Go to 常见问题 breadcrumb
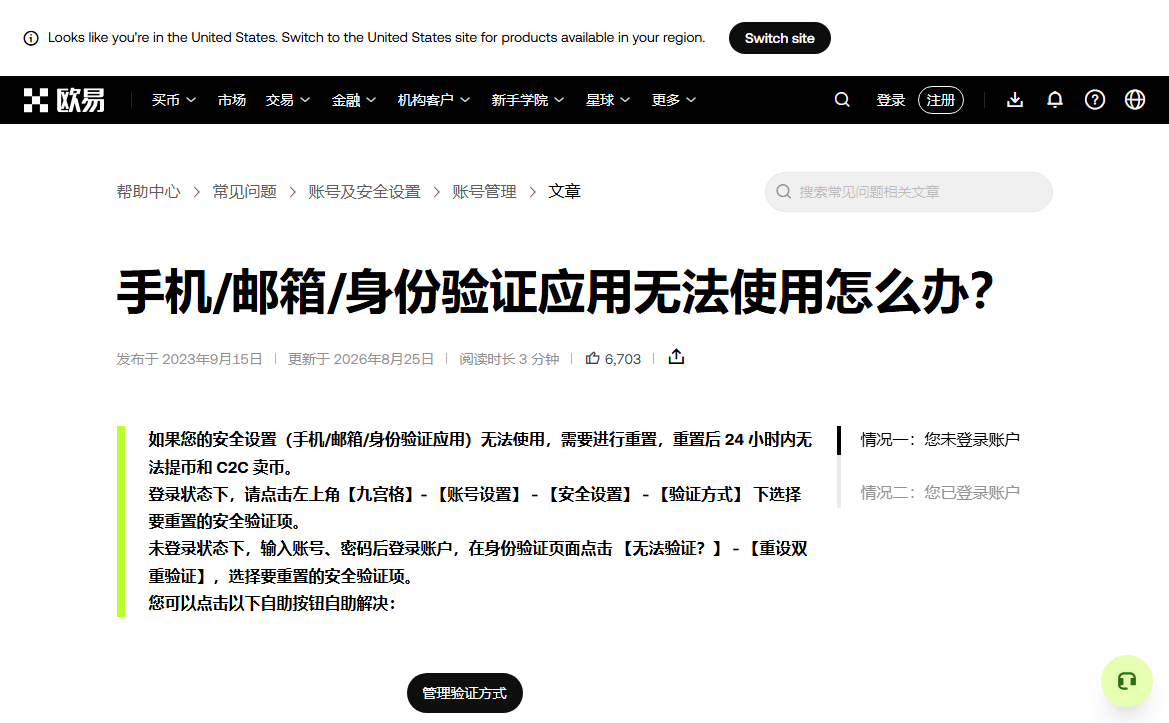This screenshot has width=1169, height=723. [245, 192]
